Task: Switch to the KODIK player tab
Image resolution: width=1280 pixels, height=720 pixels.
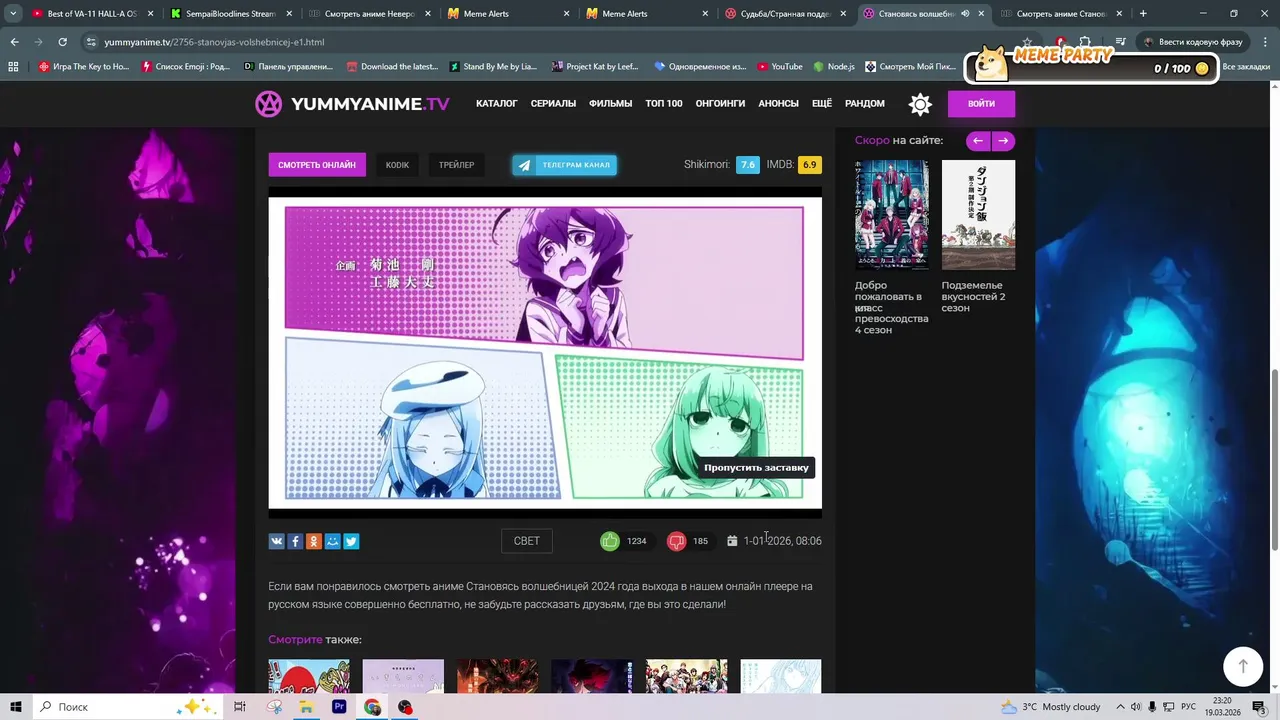Action: (x=397, y=165)
